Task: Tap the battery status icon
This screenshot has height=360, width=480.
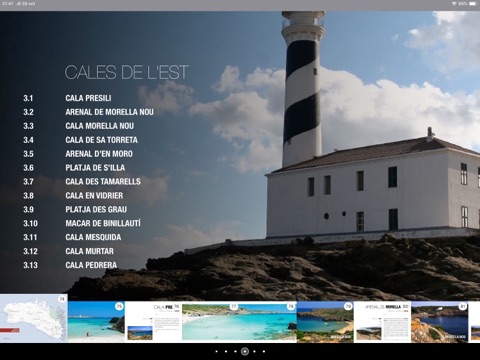Action: click(x=473, y=4)
